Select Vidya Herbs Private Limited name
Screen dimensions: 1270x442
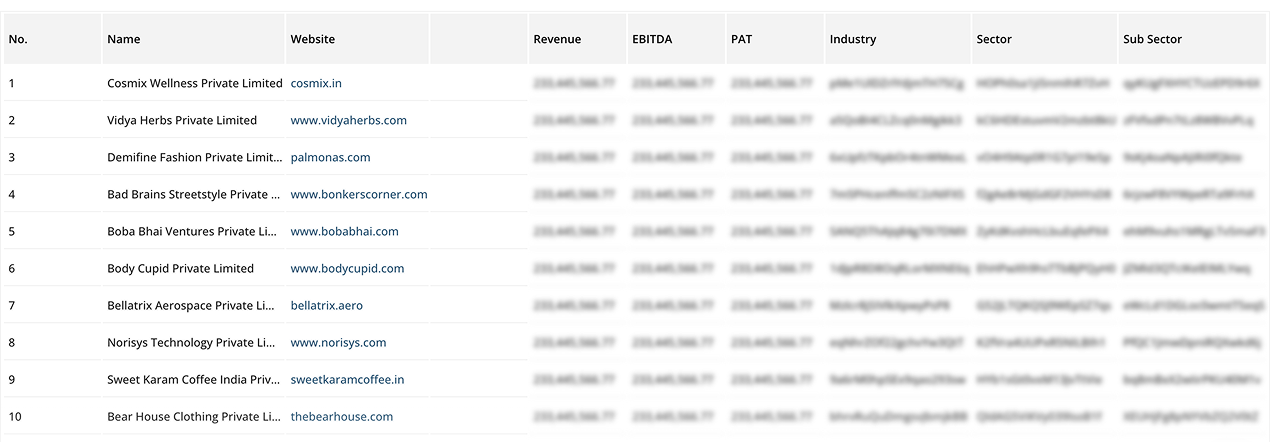point(182,120)
